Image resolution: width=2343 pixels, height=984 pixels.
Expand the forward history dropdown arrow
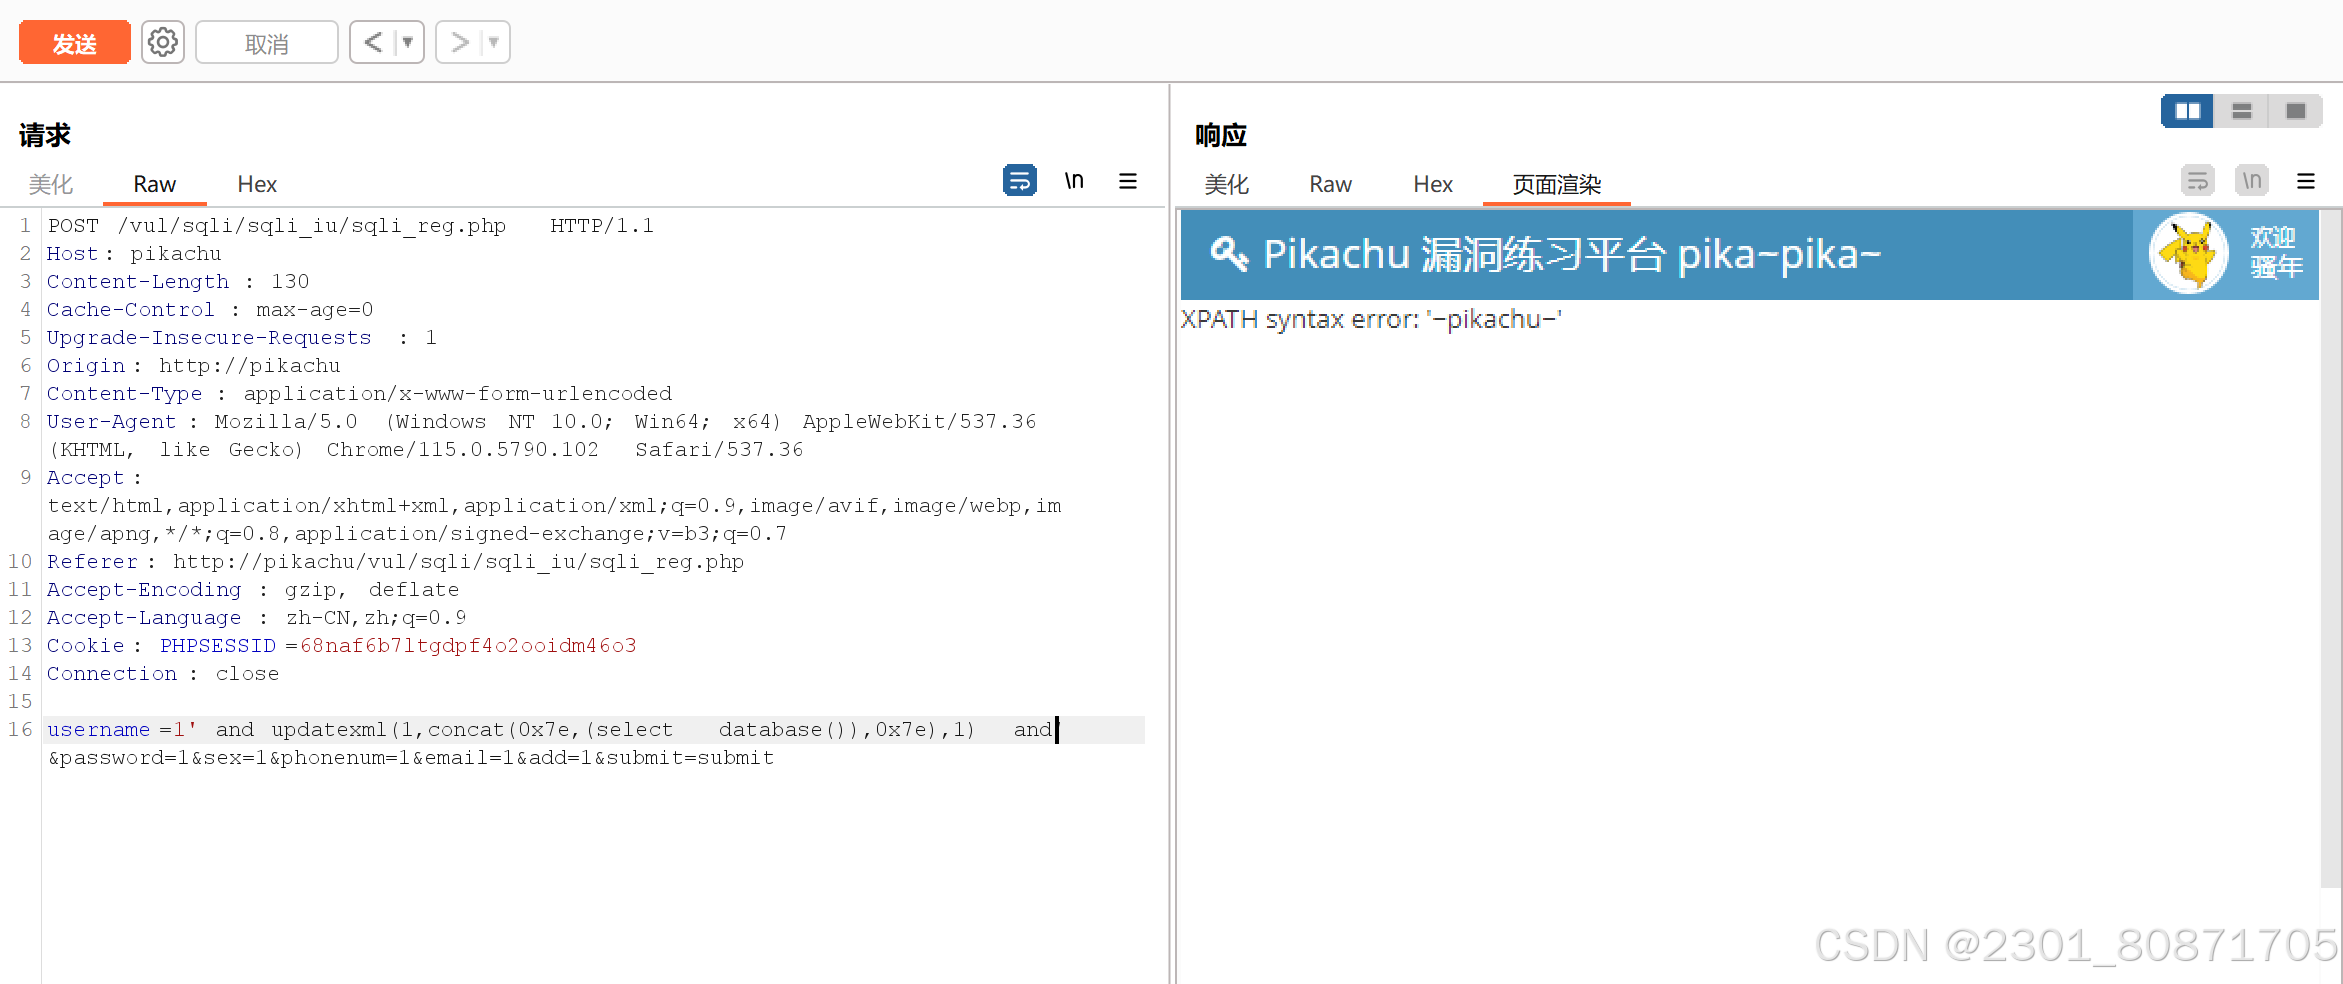pyautogui.click(x=494, y=43)
